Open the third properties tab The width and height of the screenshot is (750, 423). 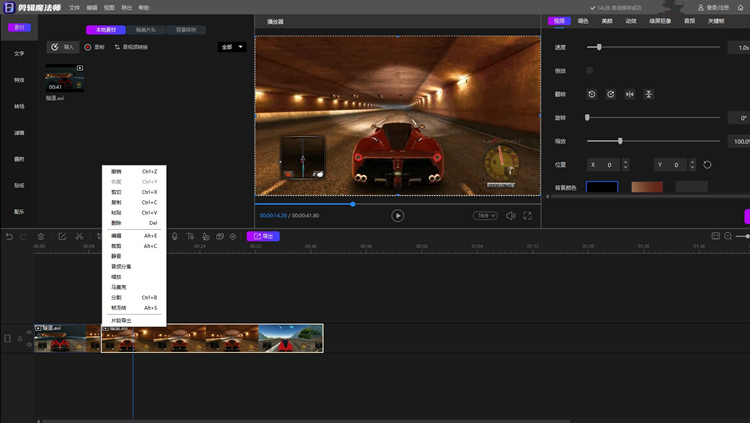(x=607, y=21)
